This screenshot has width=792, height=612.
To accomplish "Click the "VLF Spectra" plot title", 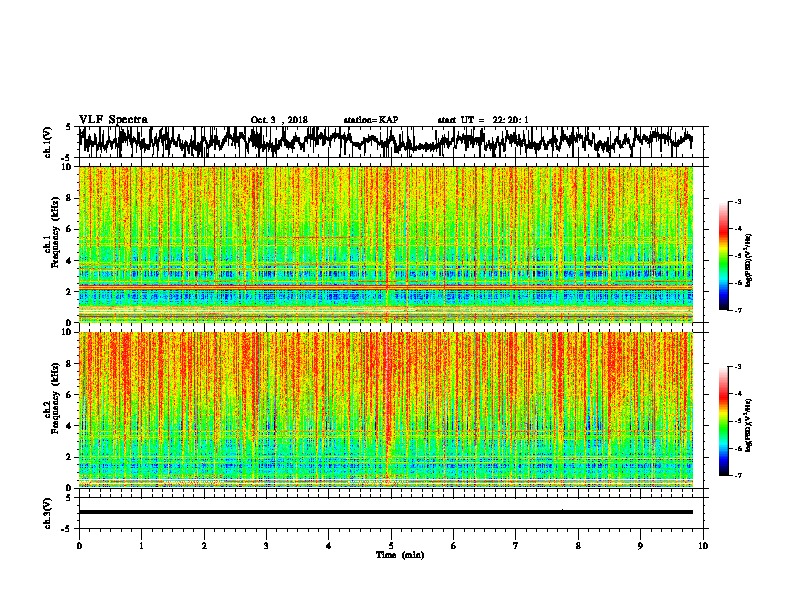I will 113,120.
